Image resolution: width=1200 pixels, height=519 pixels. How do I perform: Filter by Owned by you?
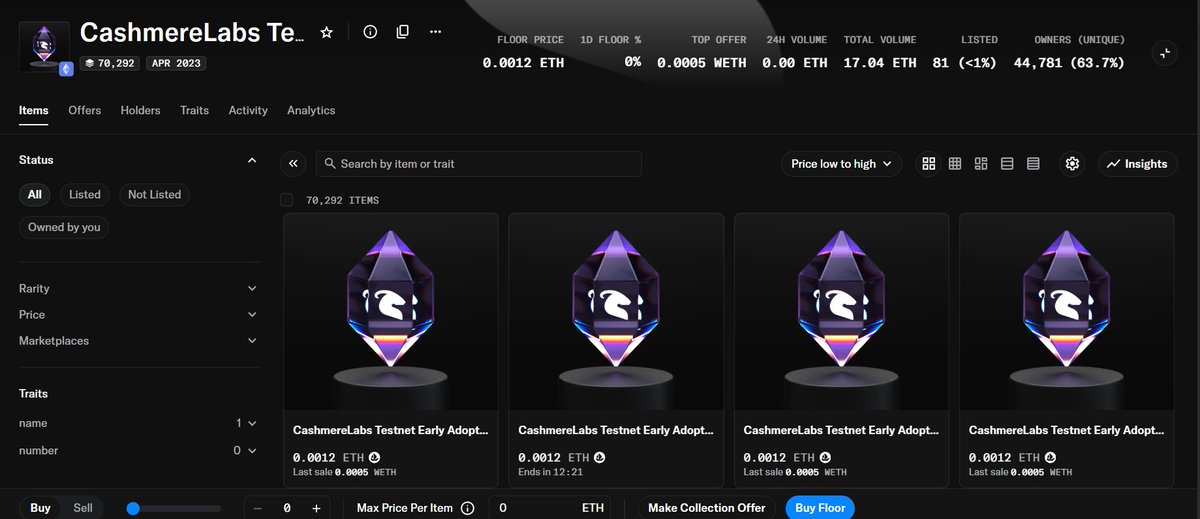[x=64, y=227]
